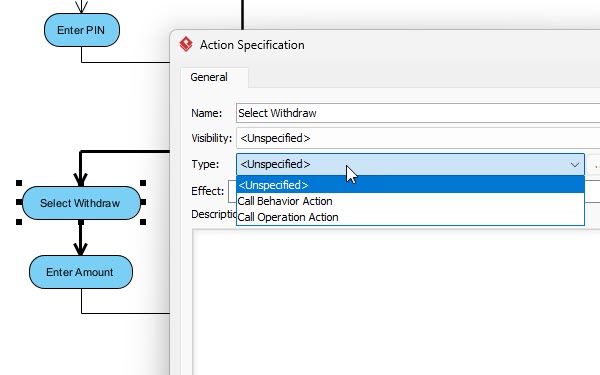Open the Type combo box arrow
The image size is (600, 375).
pos(574,165)
